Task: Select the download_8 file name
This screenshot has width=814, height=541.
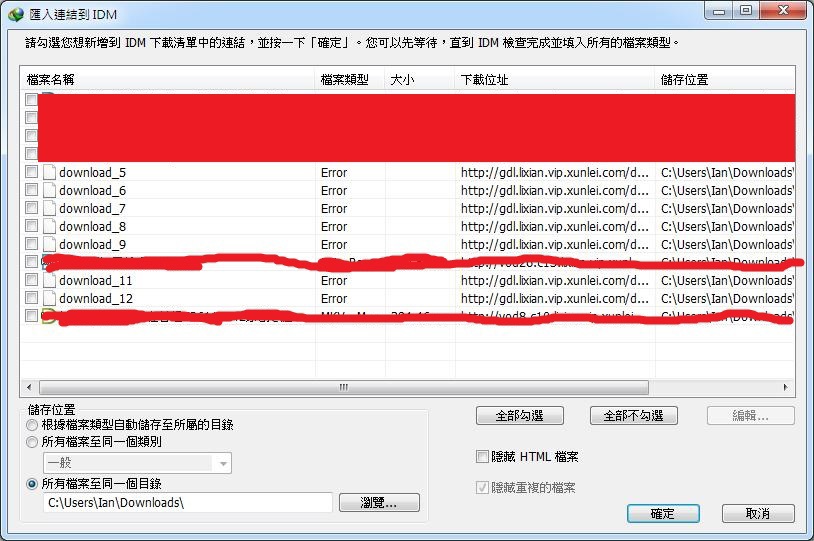Action: pyautogui.click(x=92, y=226)
